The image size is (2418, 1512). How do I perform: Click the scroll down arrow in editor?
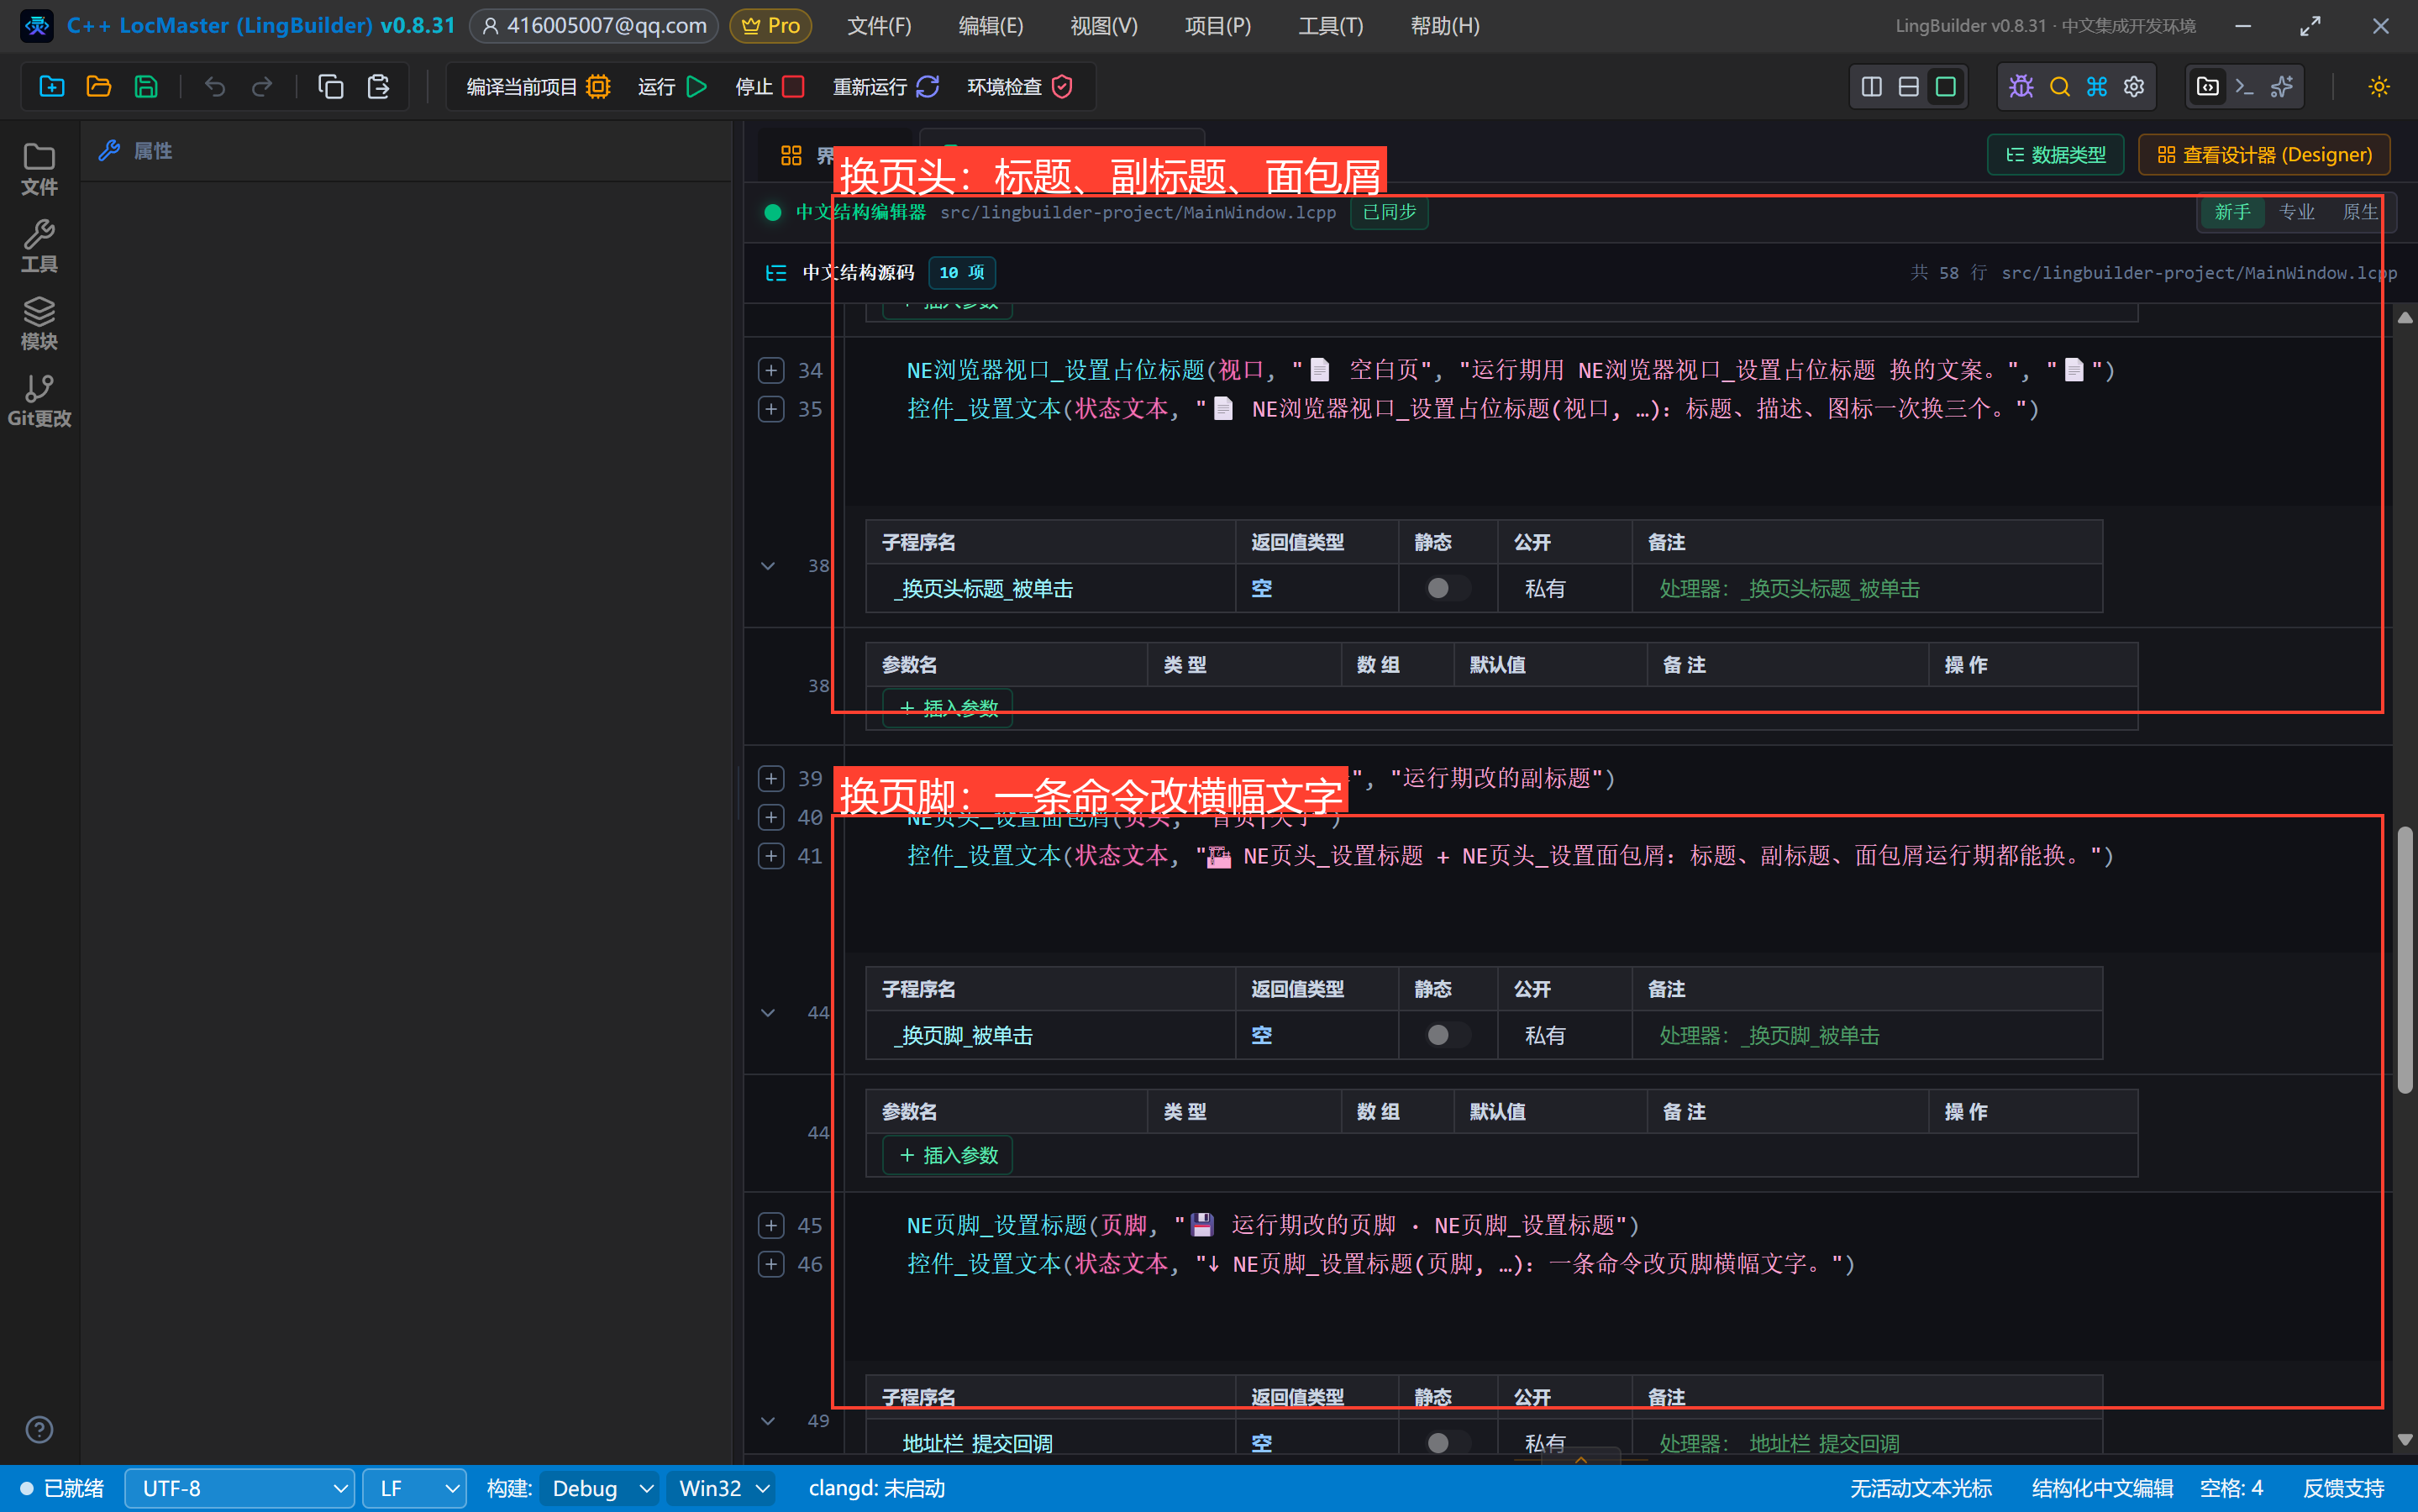tap(2404, 1440)
